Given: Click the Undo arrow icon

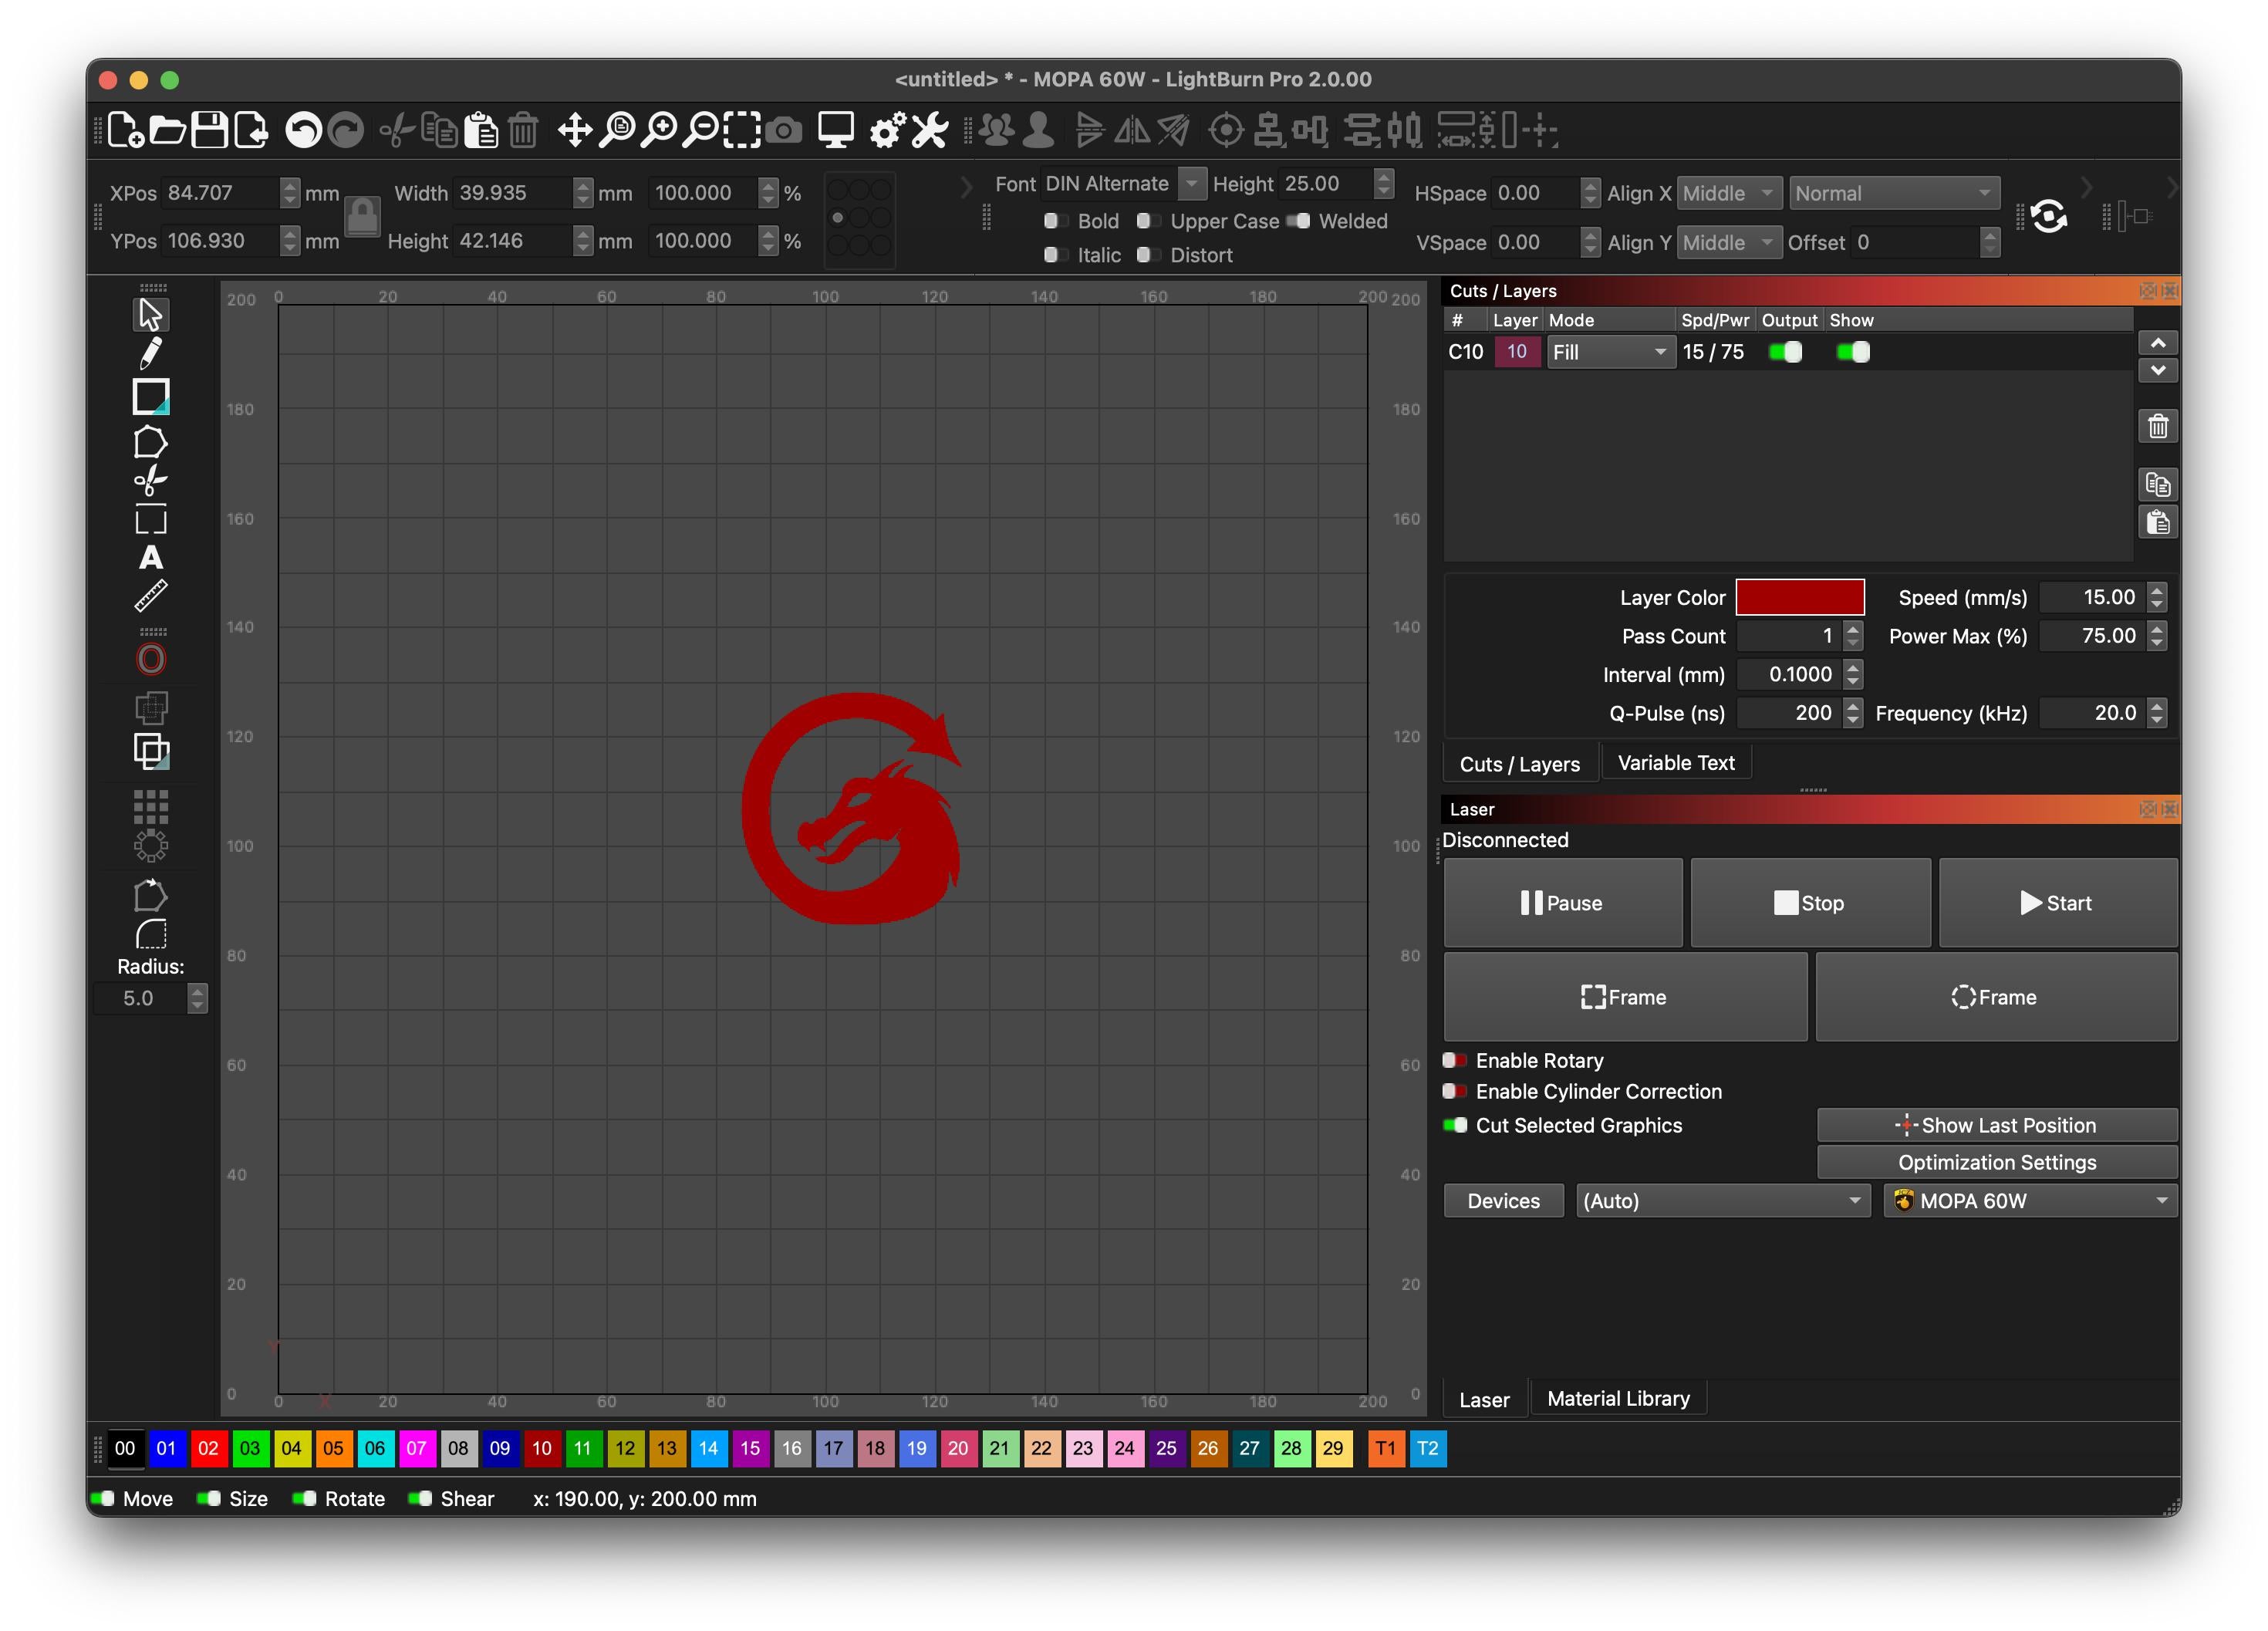Looking at the screenshot, I should pos(303,130).
